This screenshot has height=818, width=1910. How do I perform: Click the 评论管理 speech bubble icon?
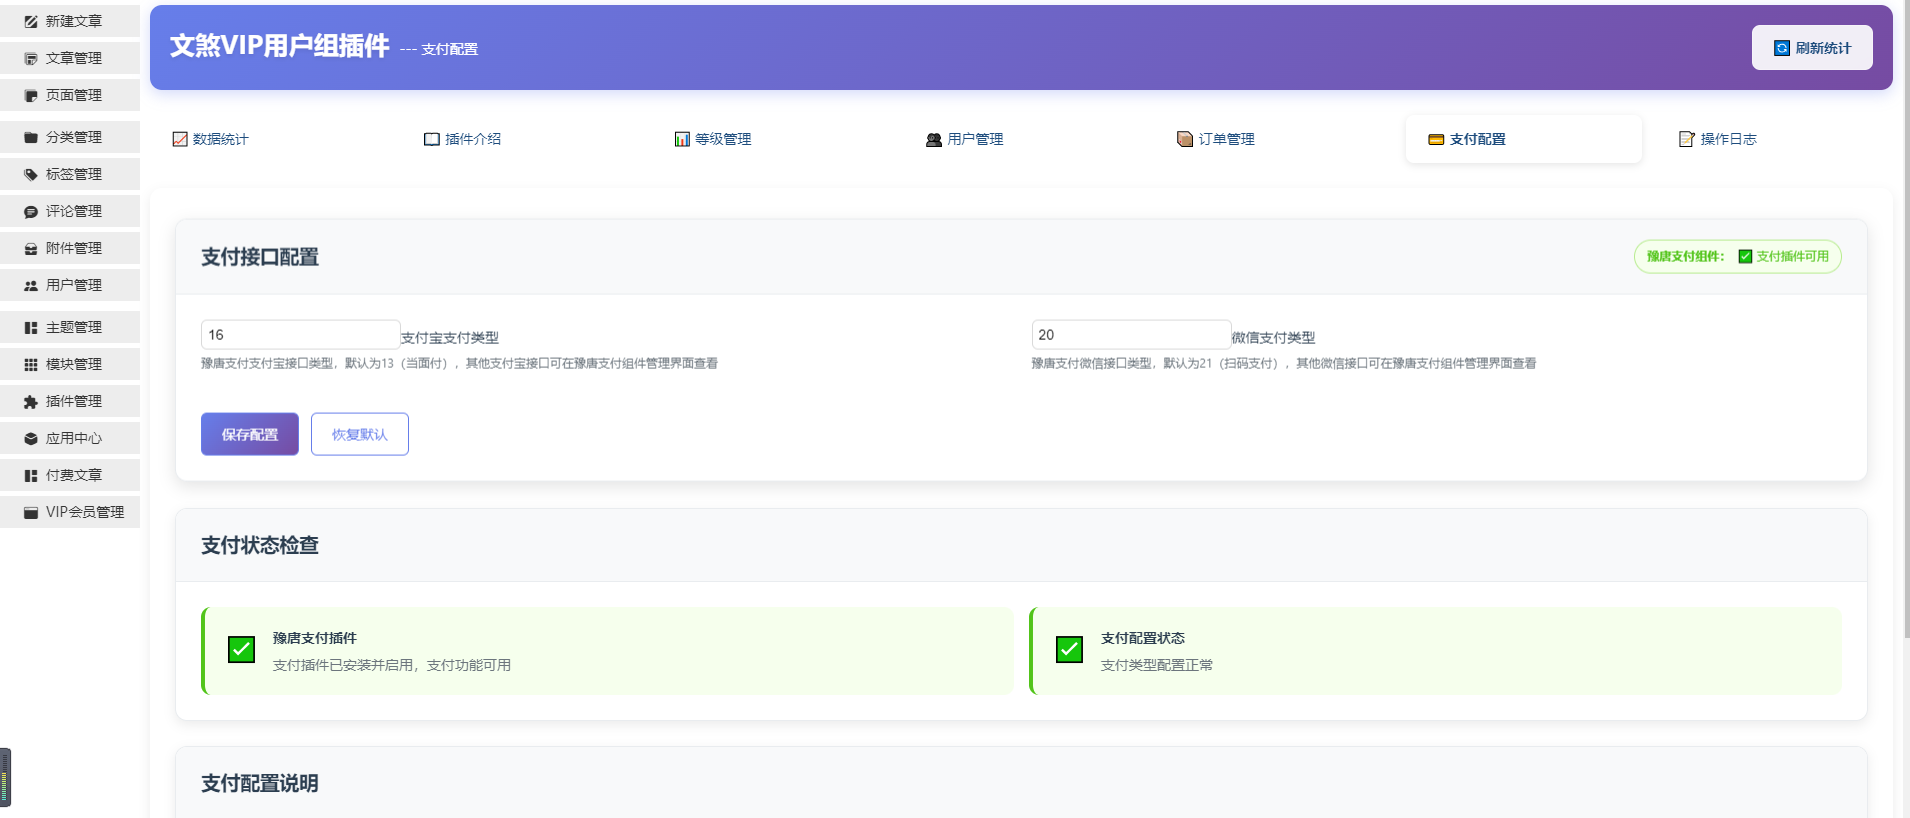coord(31,211)
